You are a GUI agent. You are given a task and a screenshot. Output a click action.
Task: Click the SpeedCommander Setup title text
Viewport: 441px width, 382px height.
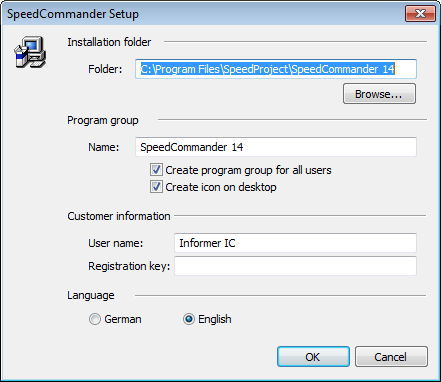point(73,14)
